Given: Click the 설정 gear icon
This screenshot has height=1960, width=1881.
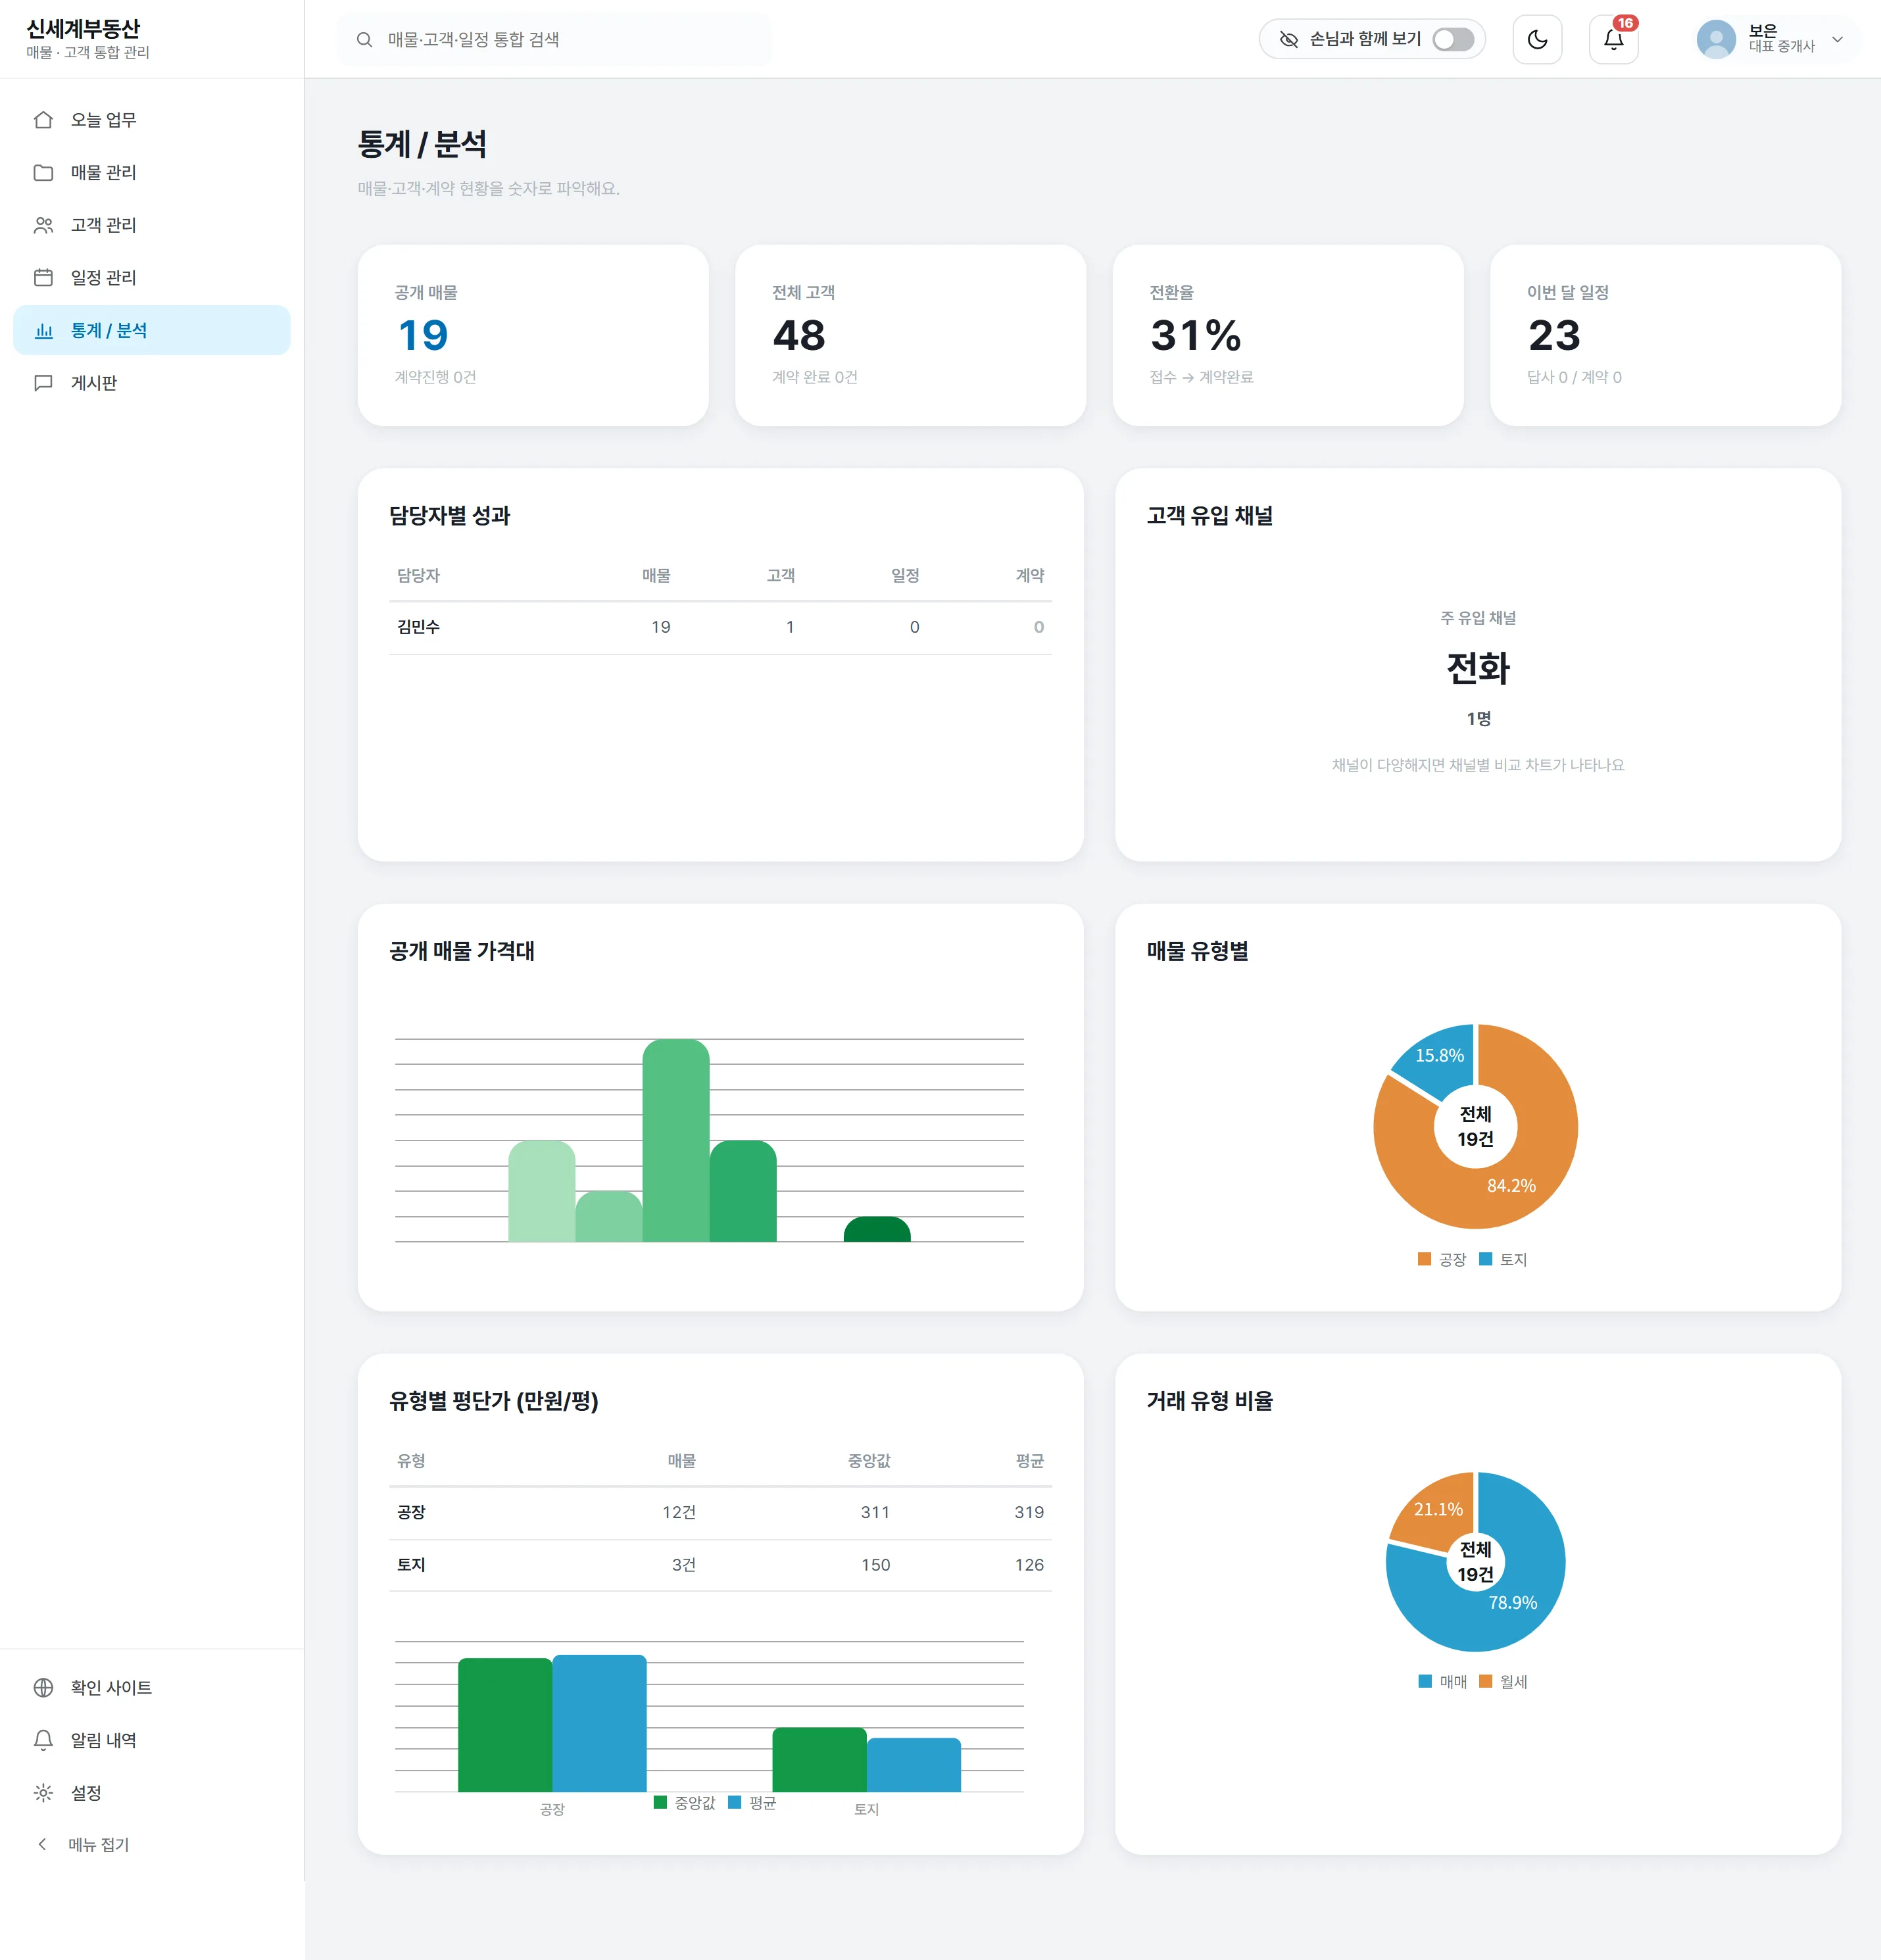Looking at the screenshot, I should (43, 1793).
